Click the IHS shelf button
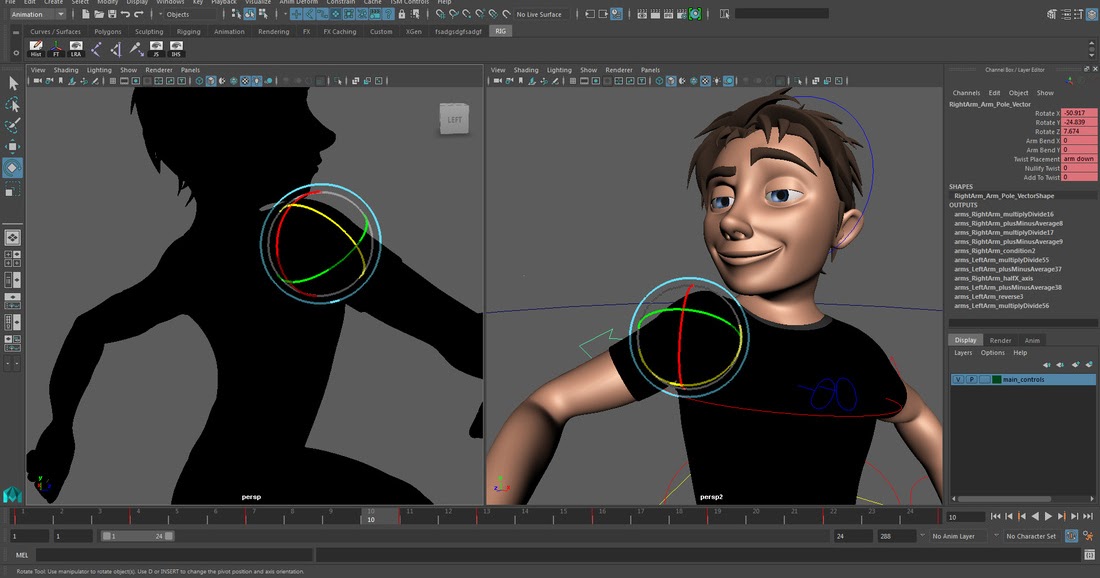 click(176, 48)
